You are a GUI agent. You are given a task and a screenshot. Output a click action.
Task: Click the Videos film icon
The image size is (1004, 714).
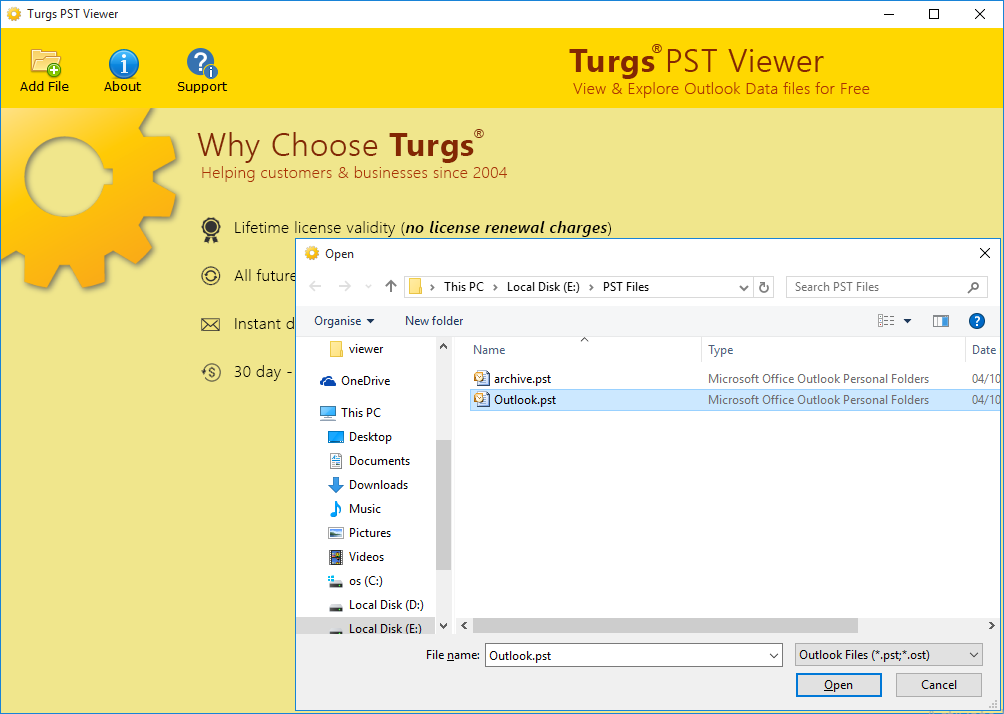(x=336, y=557)
